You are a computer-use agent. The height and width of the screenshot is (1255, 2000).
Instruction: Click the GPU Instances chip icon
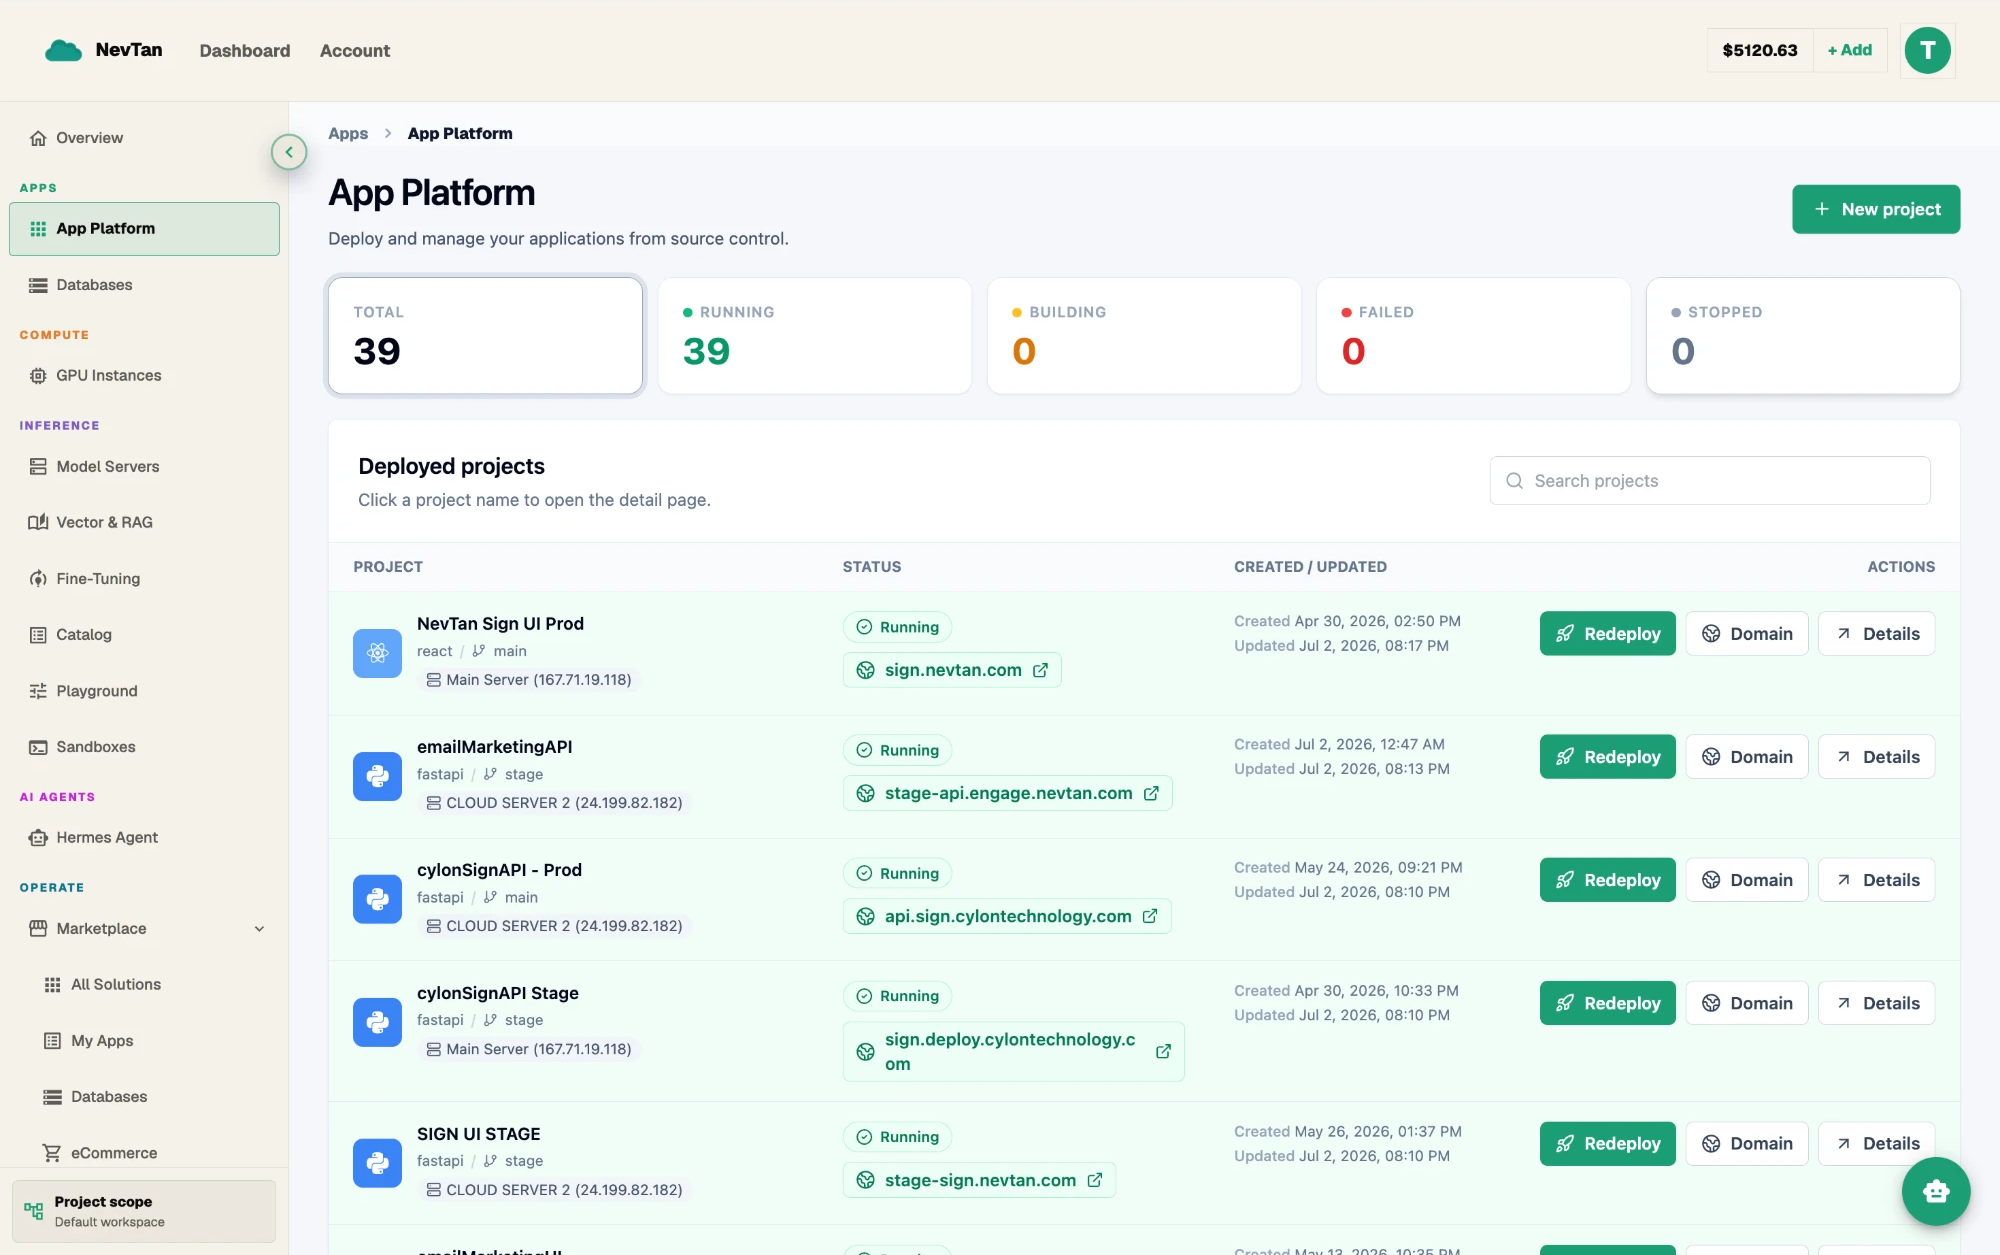38,376
